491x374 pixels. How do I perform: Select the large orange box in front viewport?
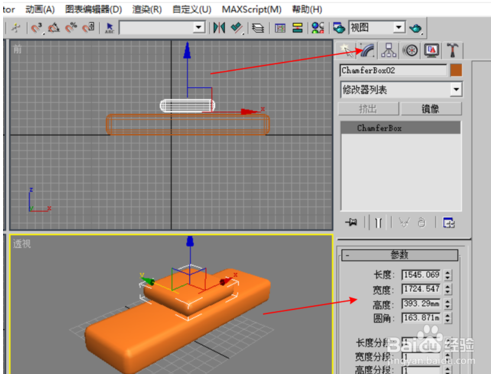pyautogui.click(x=188, y=124)
